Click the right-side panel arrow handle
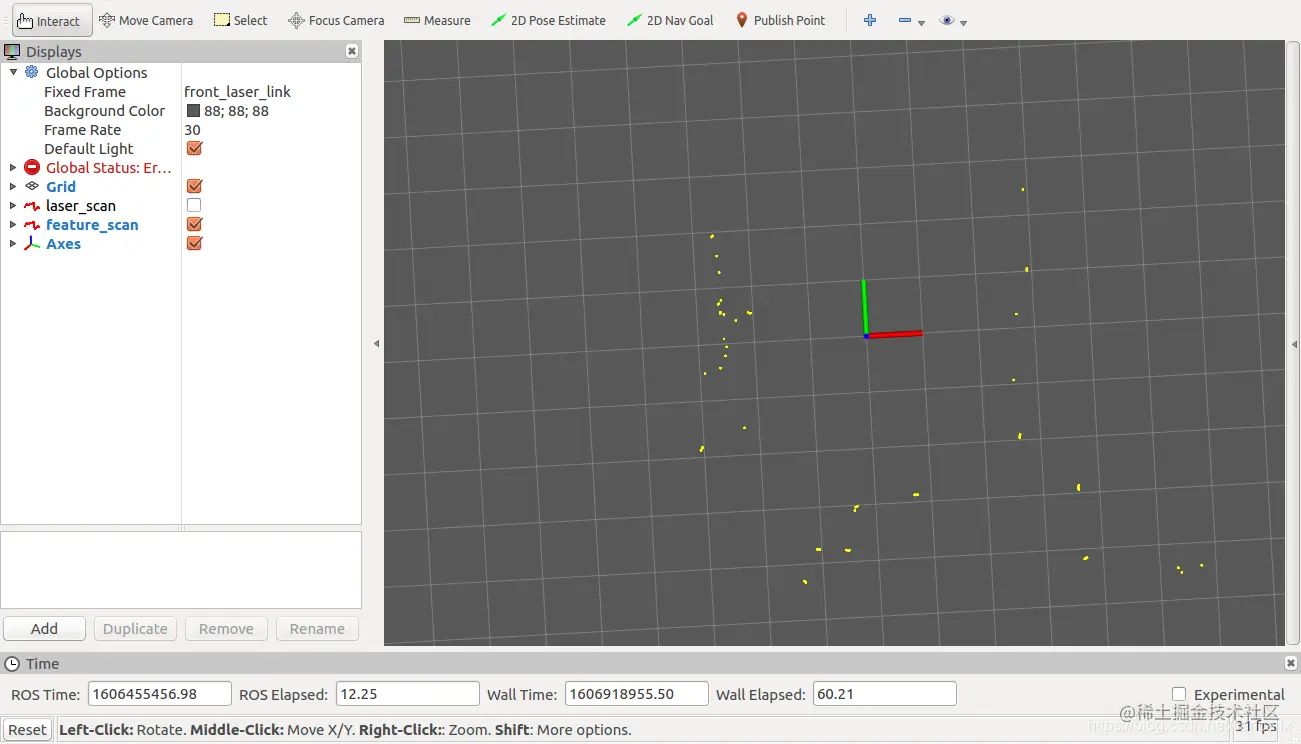 [1294, 343]
